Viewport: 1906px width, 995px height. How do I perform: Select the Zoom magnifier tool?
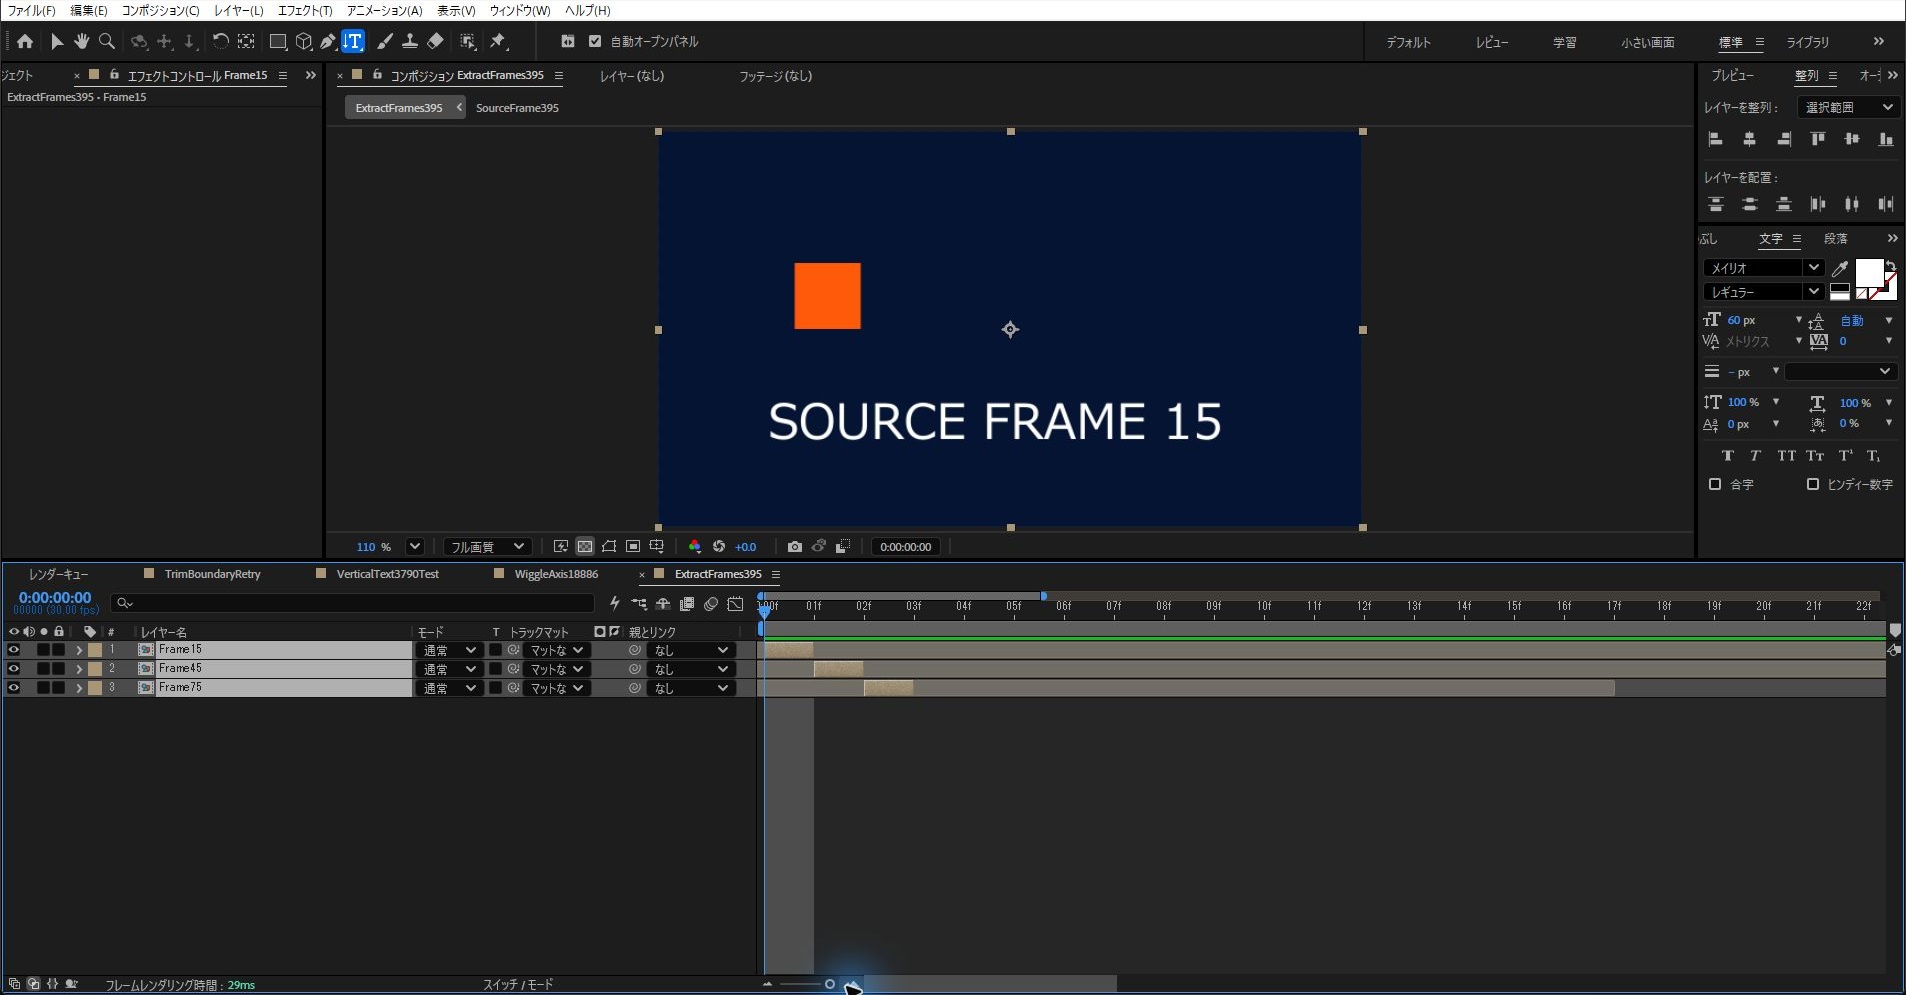107,41
